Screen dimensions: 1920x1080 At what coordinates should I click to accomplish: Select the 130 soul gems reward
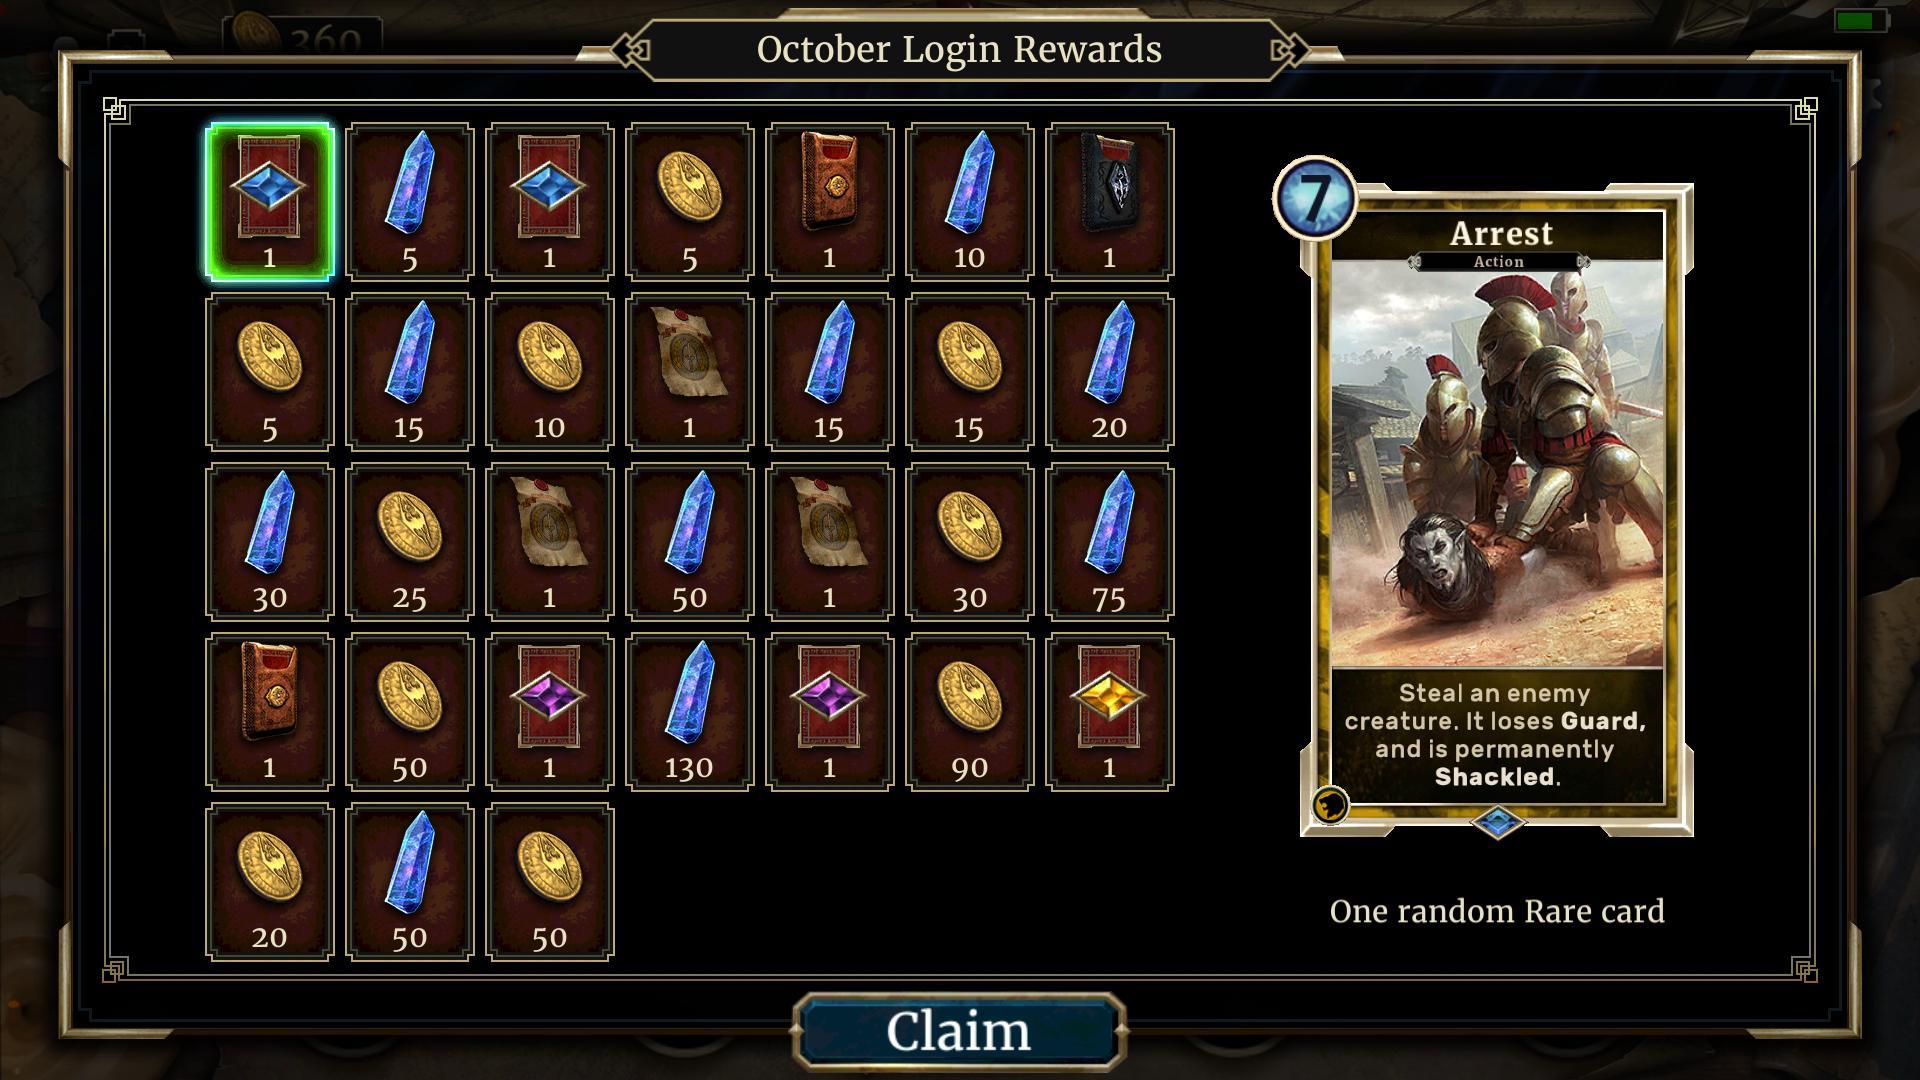pyautogui.click(x=689, y=711)
